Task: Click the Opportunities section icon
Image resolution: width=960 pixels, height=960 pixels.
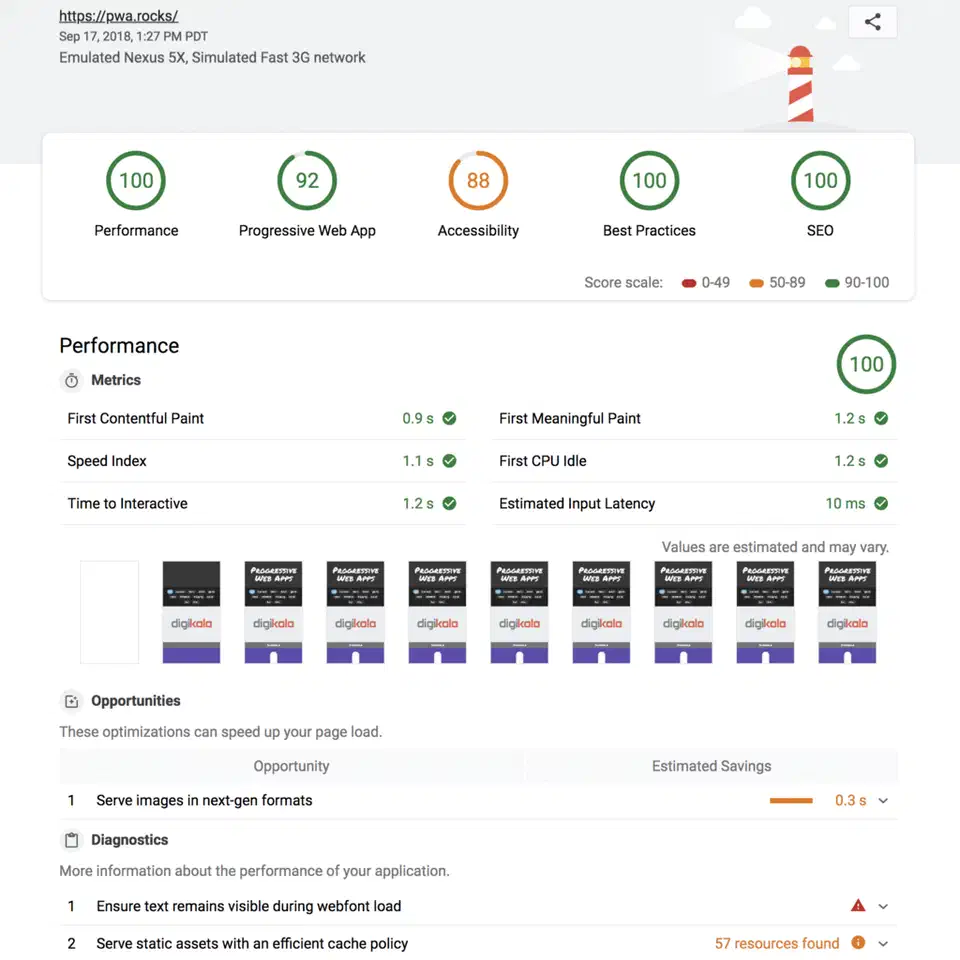Action: [x=70, y=700]
